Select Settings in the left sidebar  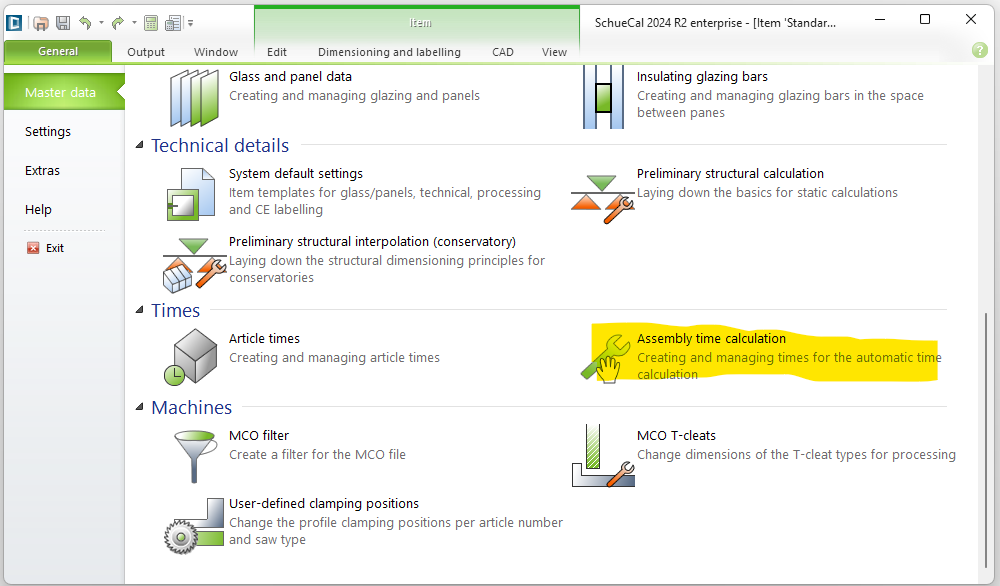pyautogui.click(x=48, y=131)
